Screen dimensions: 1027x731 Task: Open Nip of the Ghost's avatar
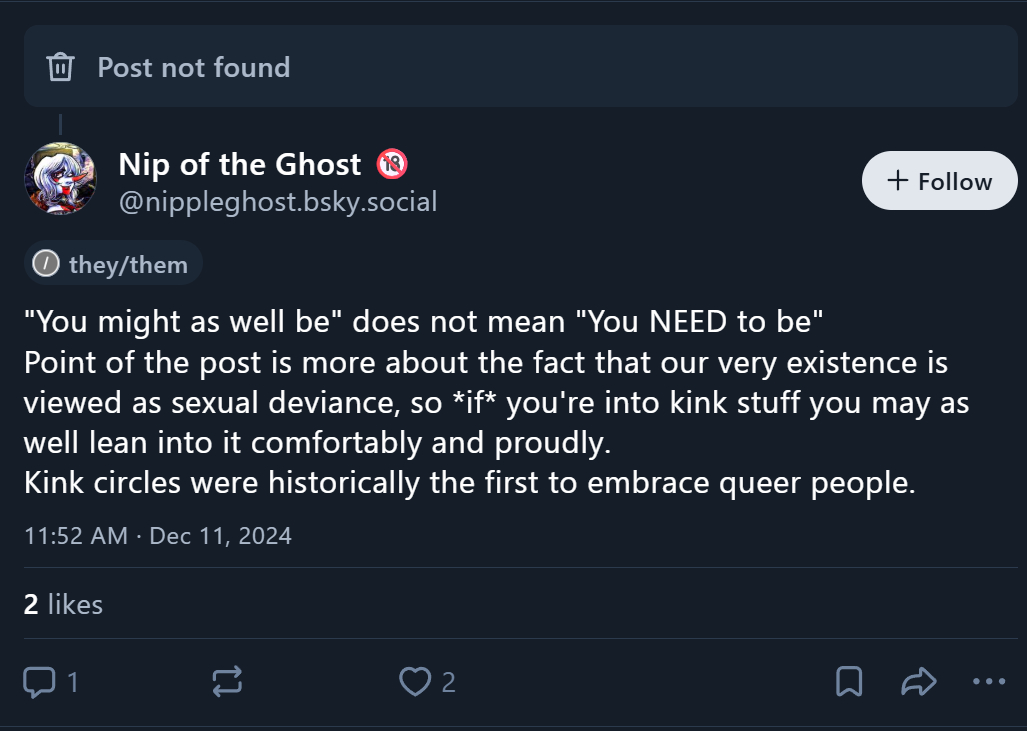pyautogui.click(x=60, y=178)
